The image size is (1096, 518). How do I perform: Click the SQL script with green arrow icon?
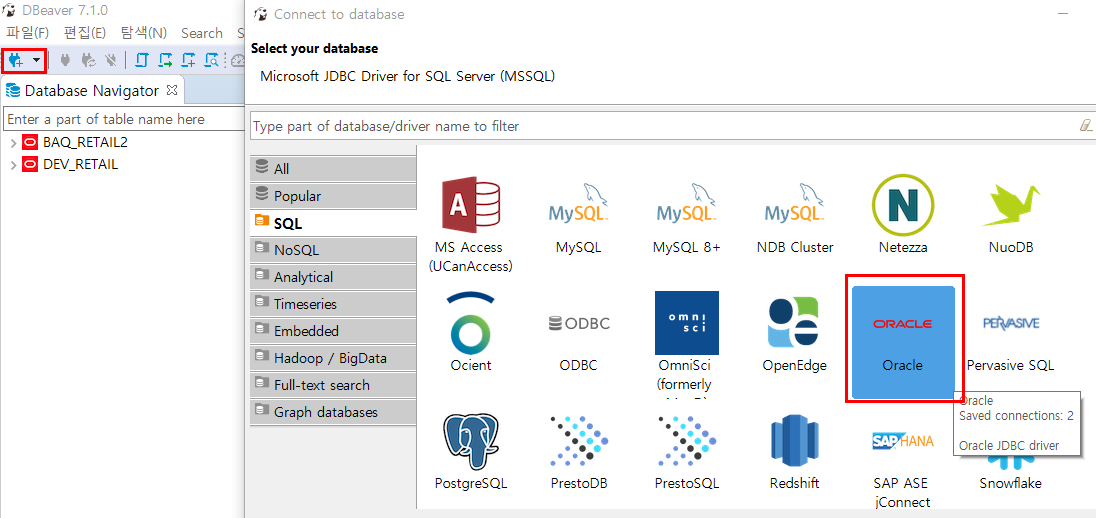pyautogui.click(x=165, y=61)
